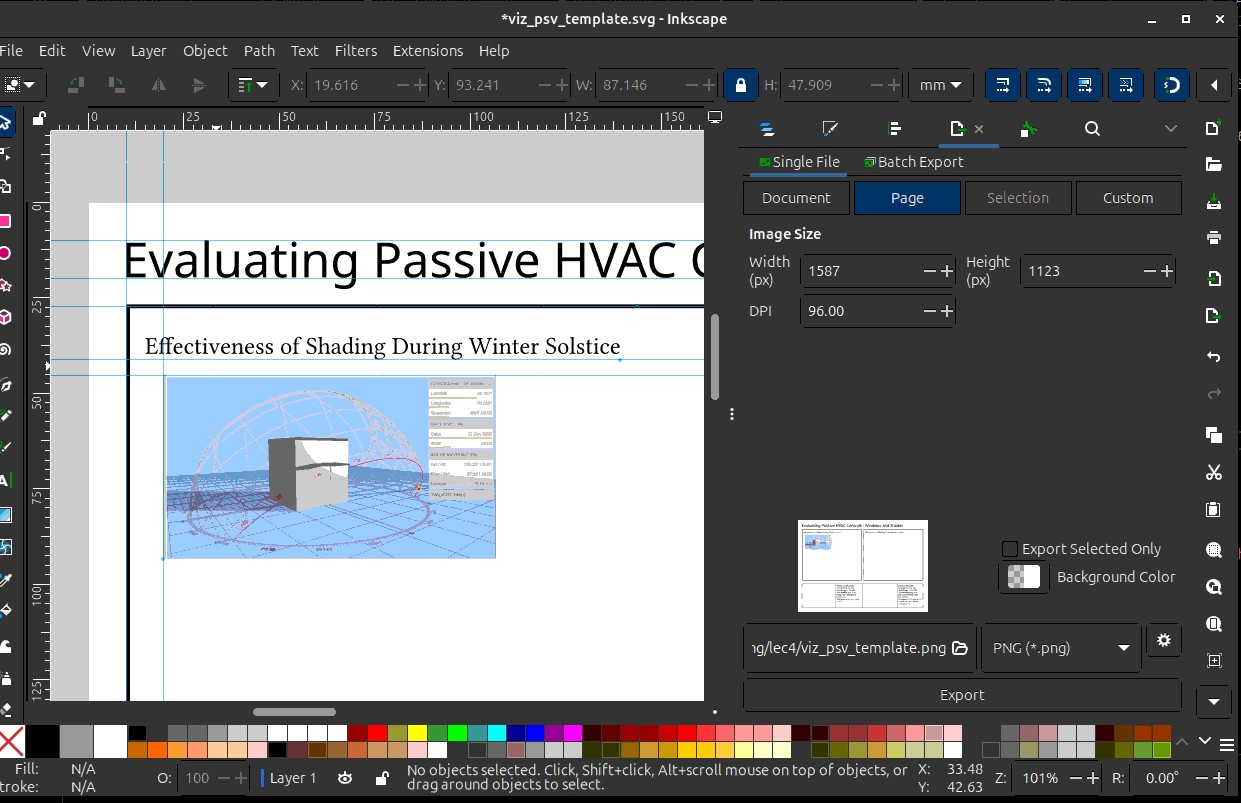Enable Export Selected Only checkbox
Screen dimensions: 1241x803
click(1010, 549)
